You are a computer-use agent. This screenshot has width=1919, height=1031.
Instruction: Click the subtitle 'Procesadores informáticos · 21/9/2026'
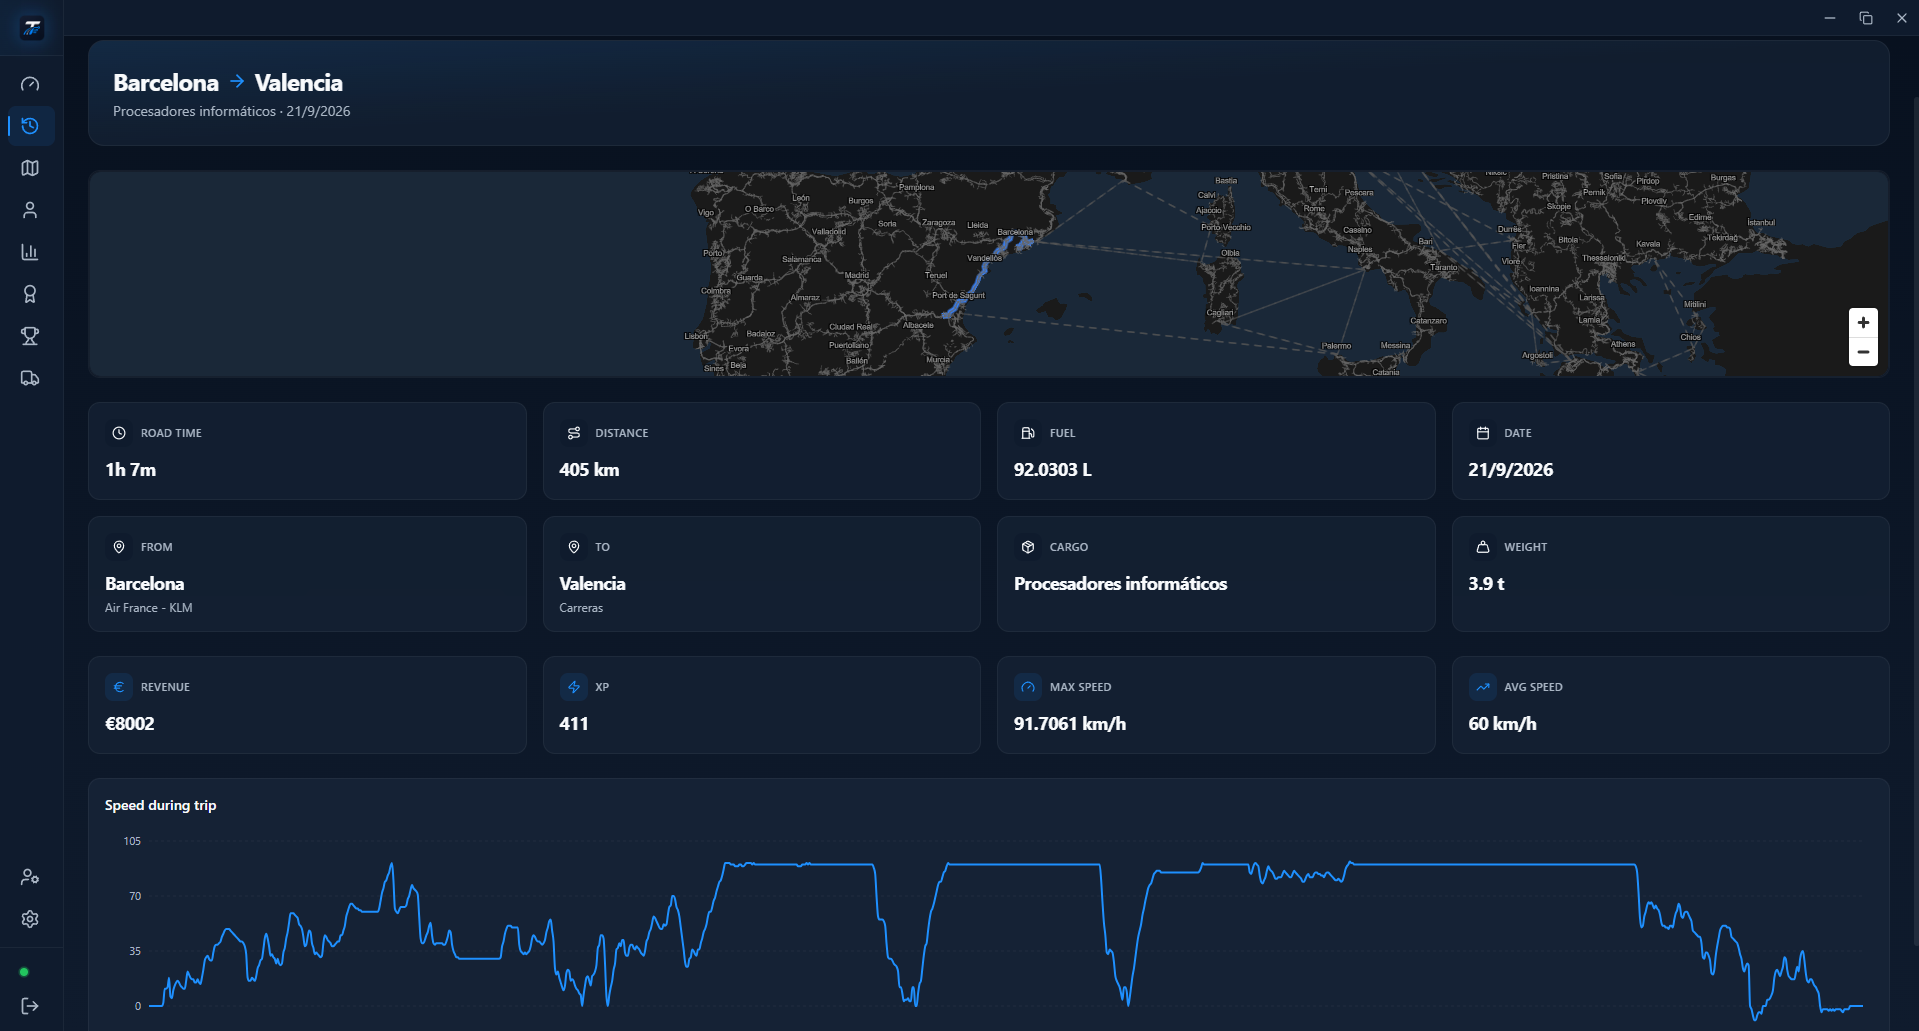232,111
